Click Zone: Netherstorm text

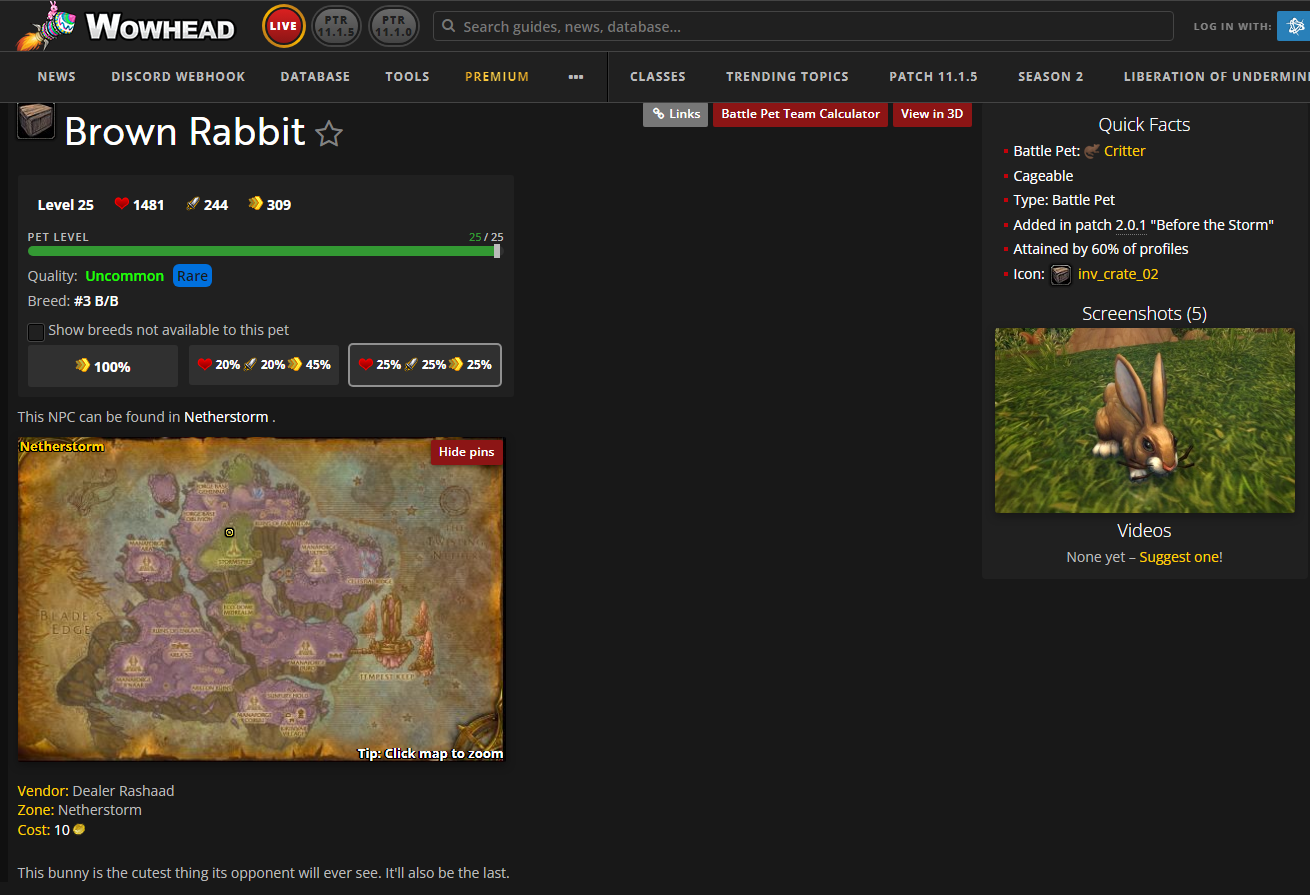(x=80, y=810)
